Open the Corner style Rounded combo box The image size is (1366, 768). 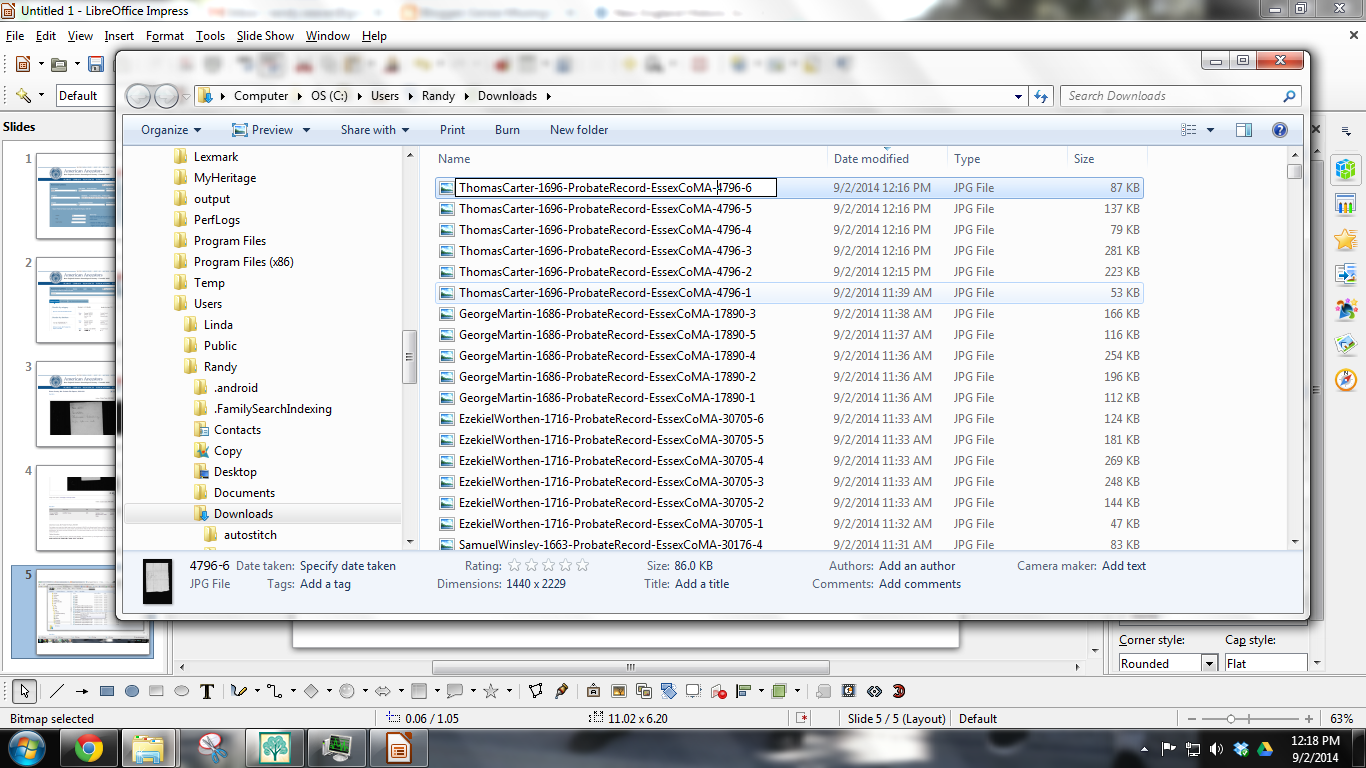tap(1169, 663)
